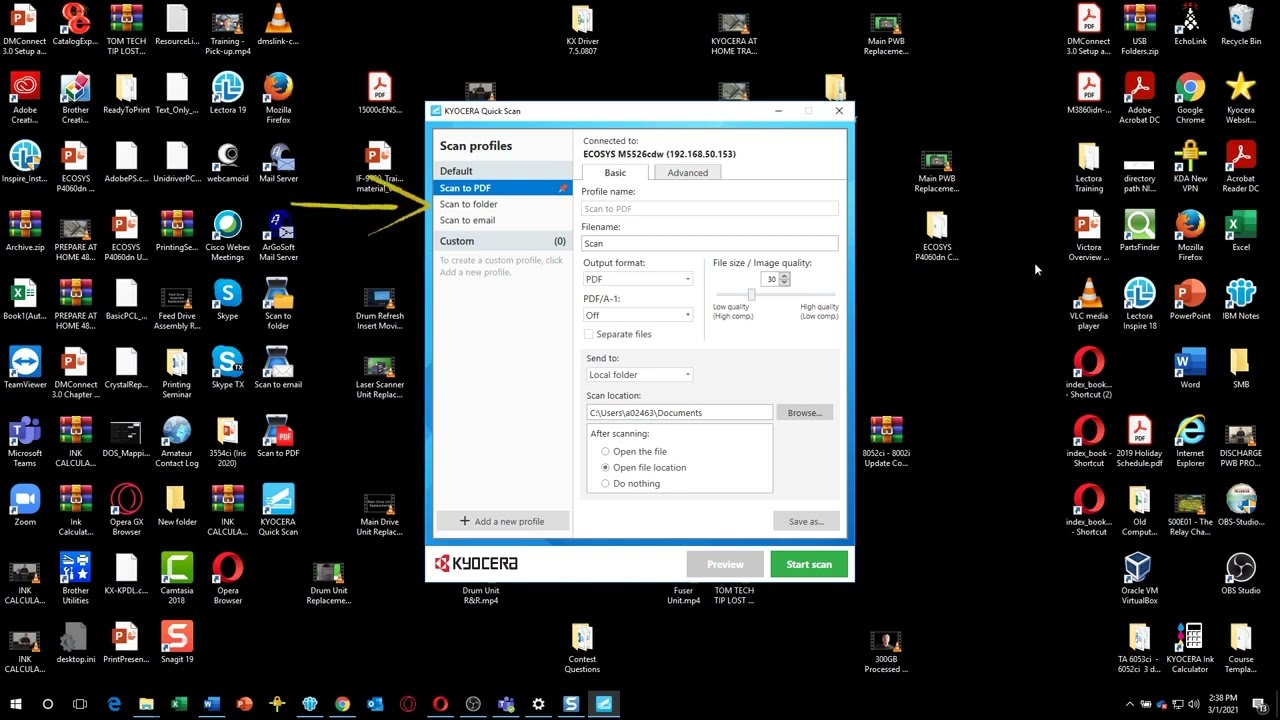1280x720 pixels.
Task: Adjust the image quality slider handle
Action: pyautogui.click(x=751, y=294)
